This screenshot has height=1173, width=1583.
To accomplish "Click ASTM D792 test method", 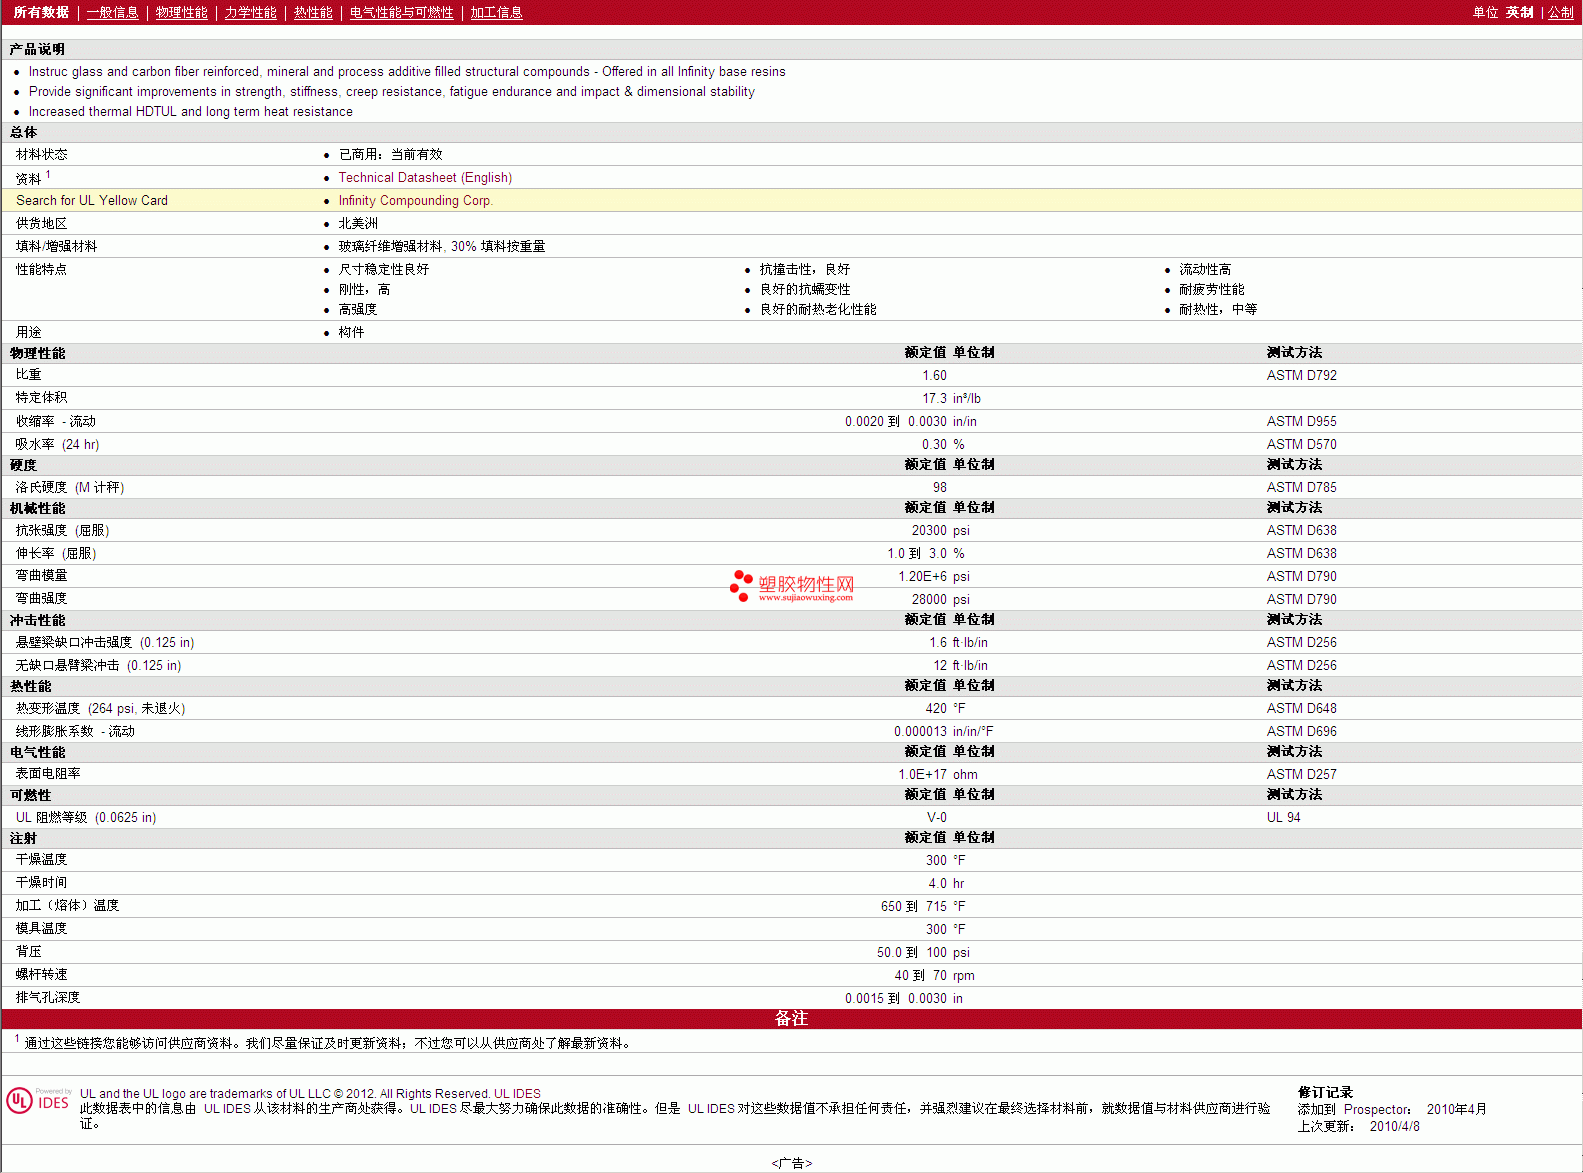I will (1301, 375).
